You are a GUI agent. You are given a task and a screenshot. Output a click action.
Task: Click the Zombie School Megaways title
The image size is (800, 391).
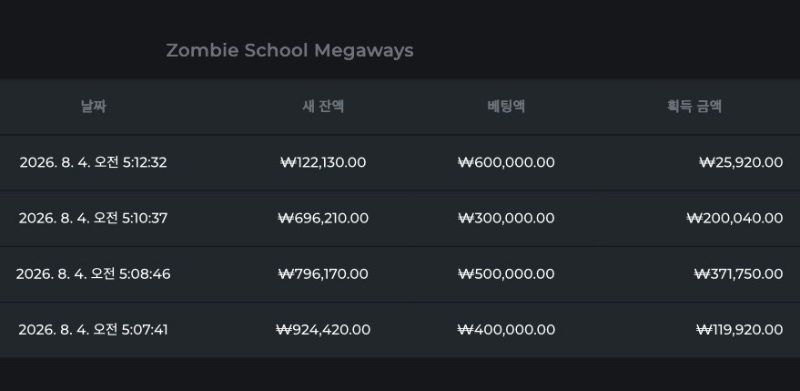pyautogui.click(x=290, y=51)
